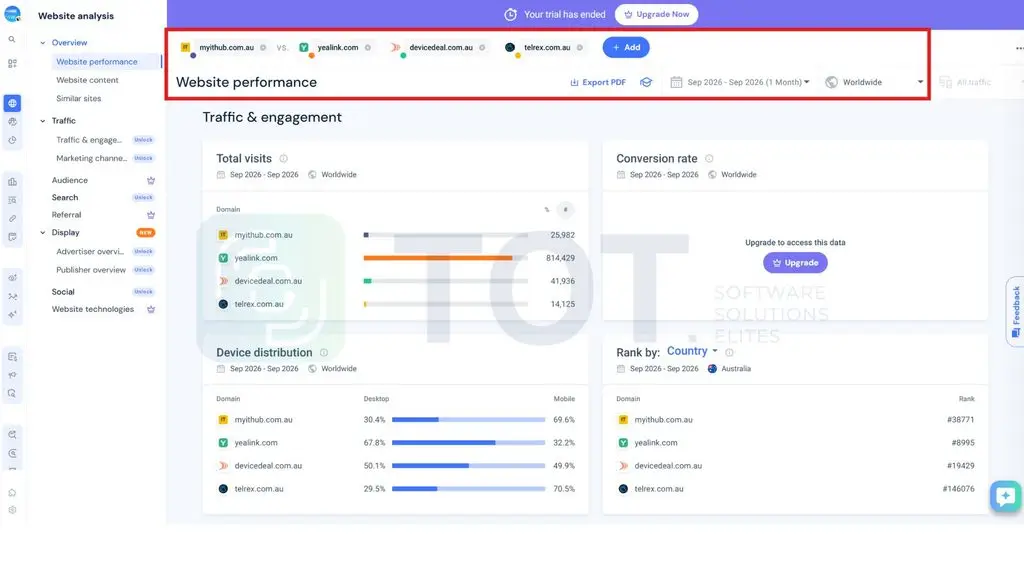Show info tooltip for Total visits

tap(283, 159)
